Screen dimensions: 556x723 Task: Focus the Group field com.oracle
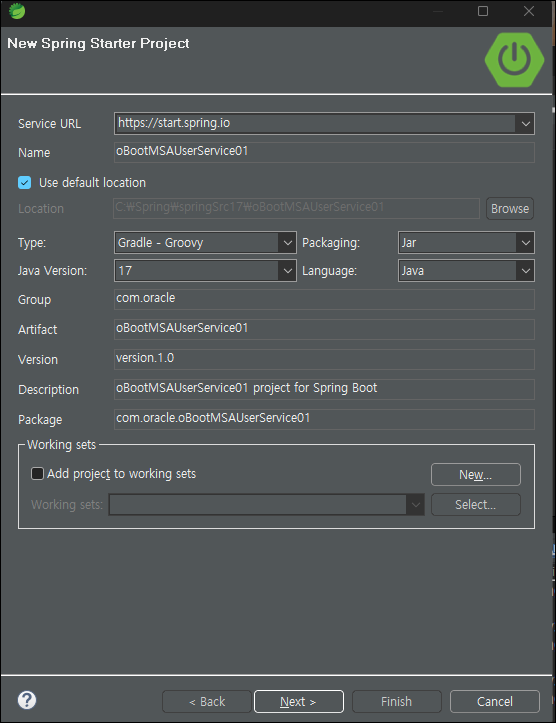tap(324, 299)
